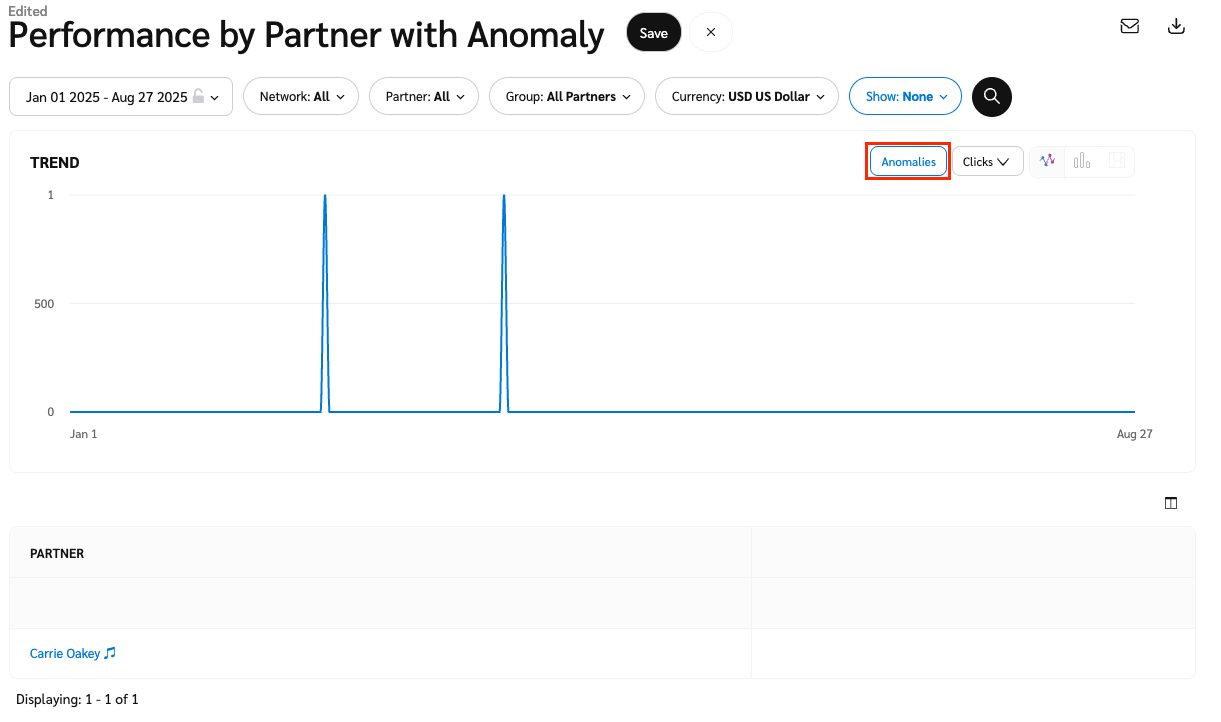Discard edits with the X button

[x=711, y=33]
